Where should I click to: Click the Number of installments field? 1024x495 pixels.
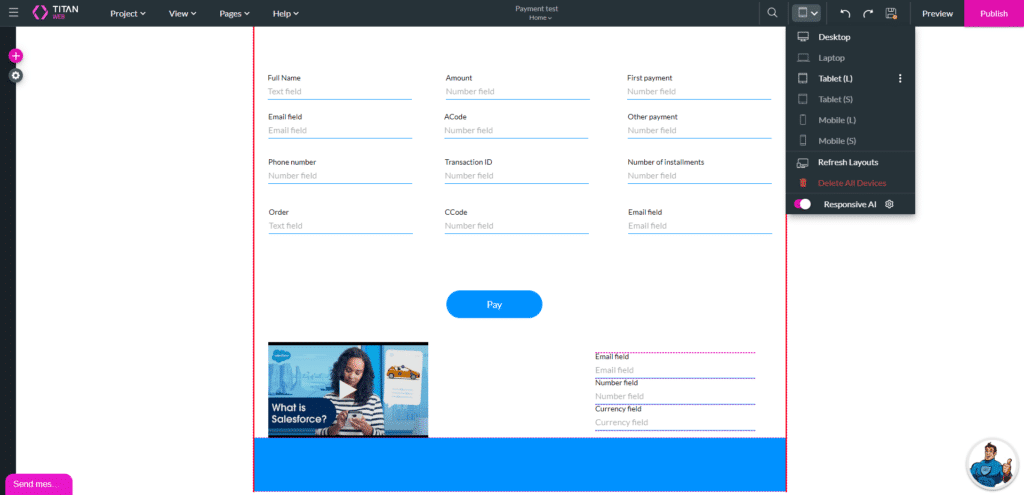[699, 176]
